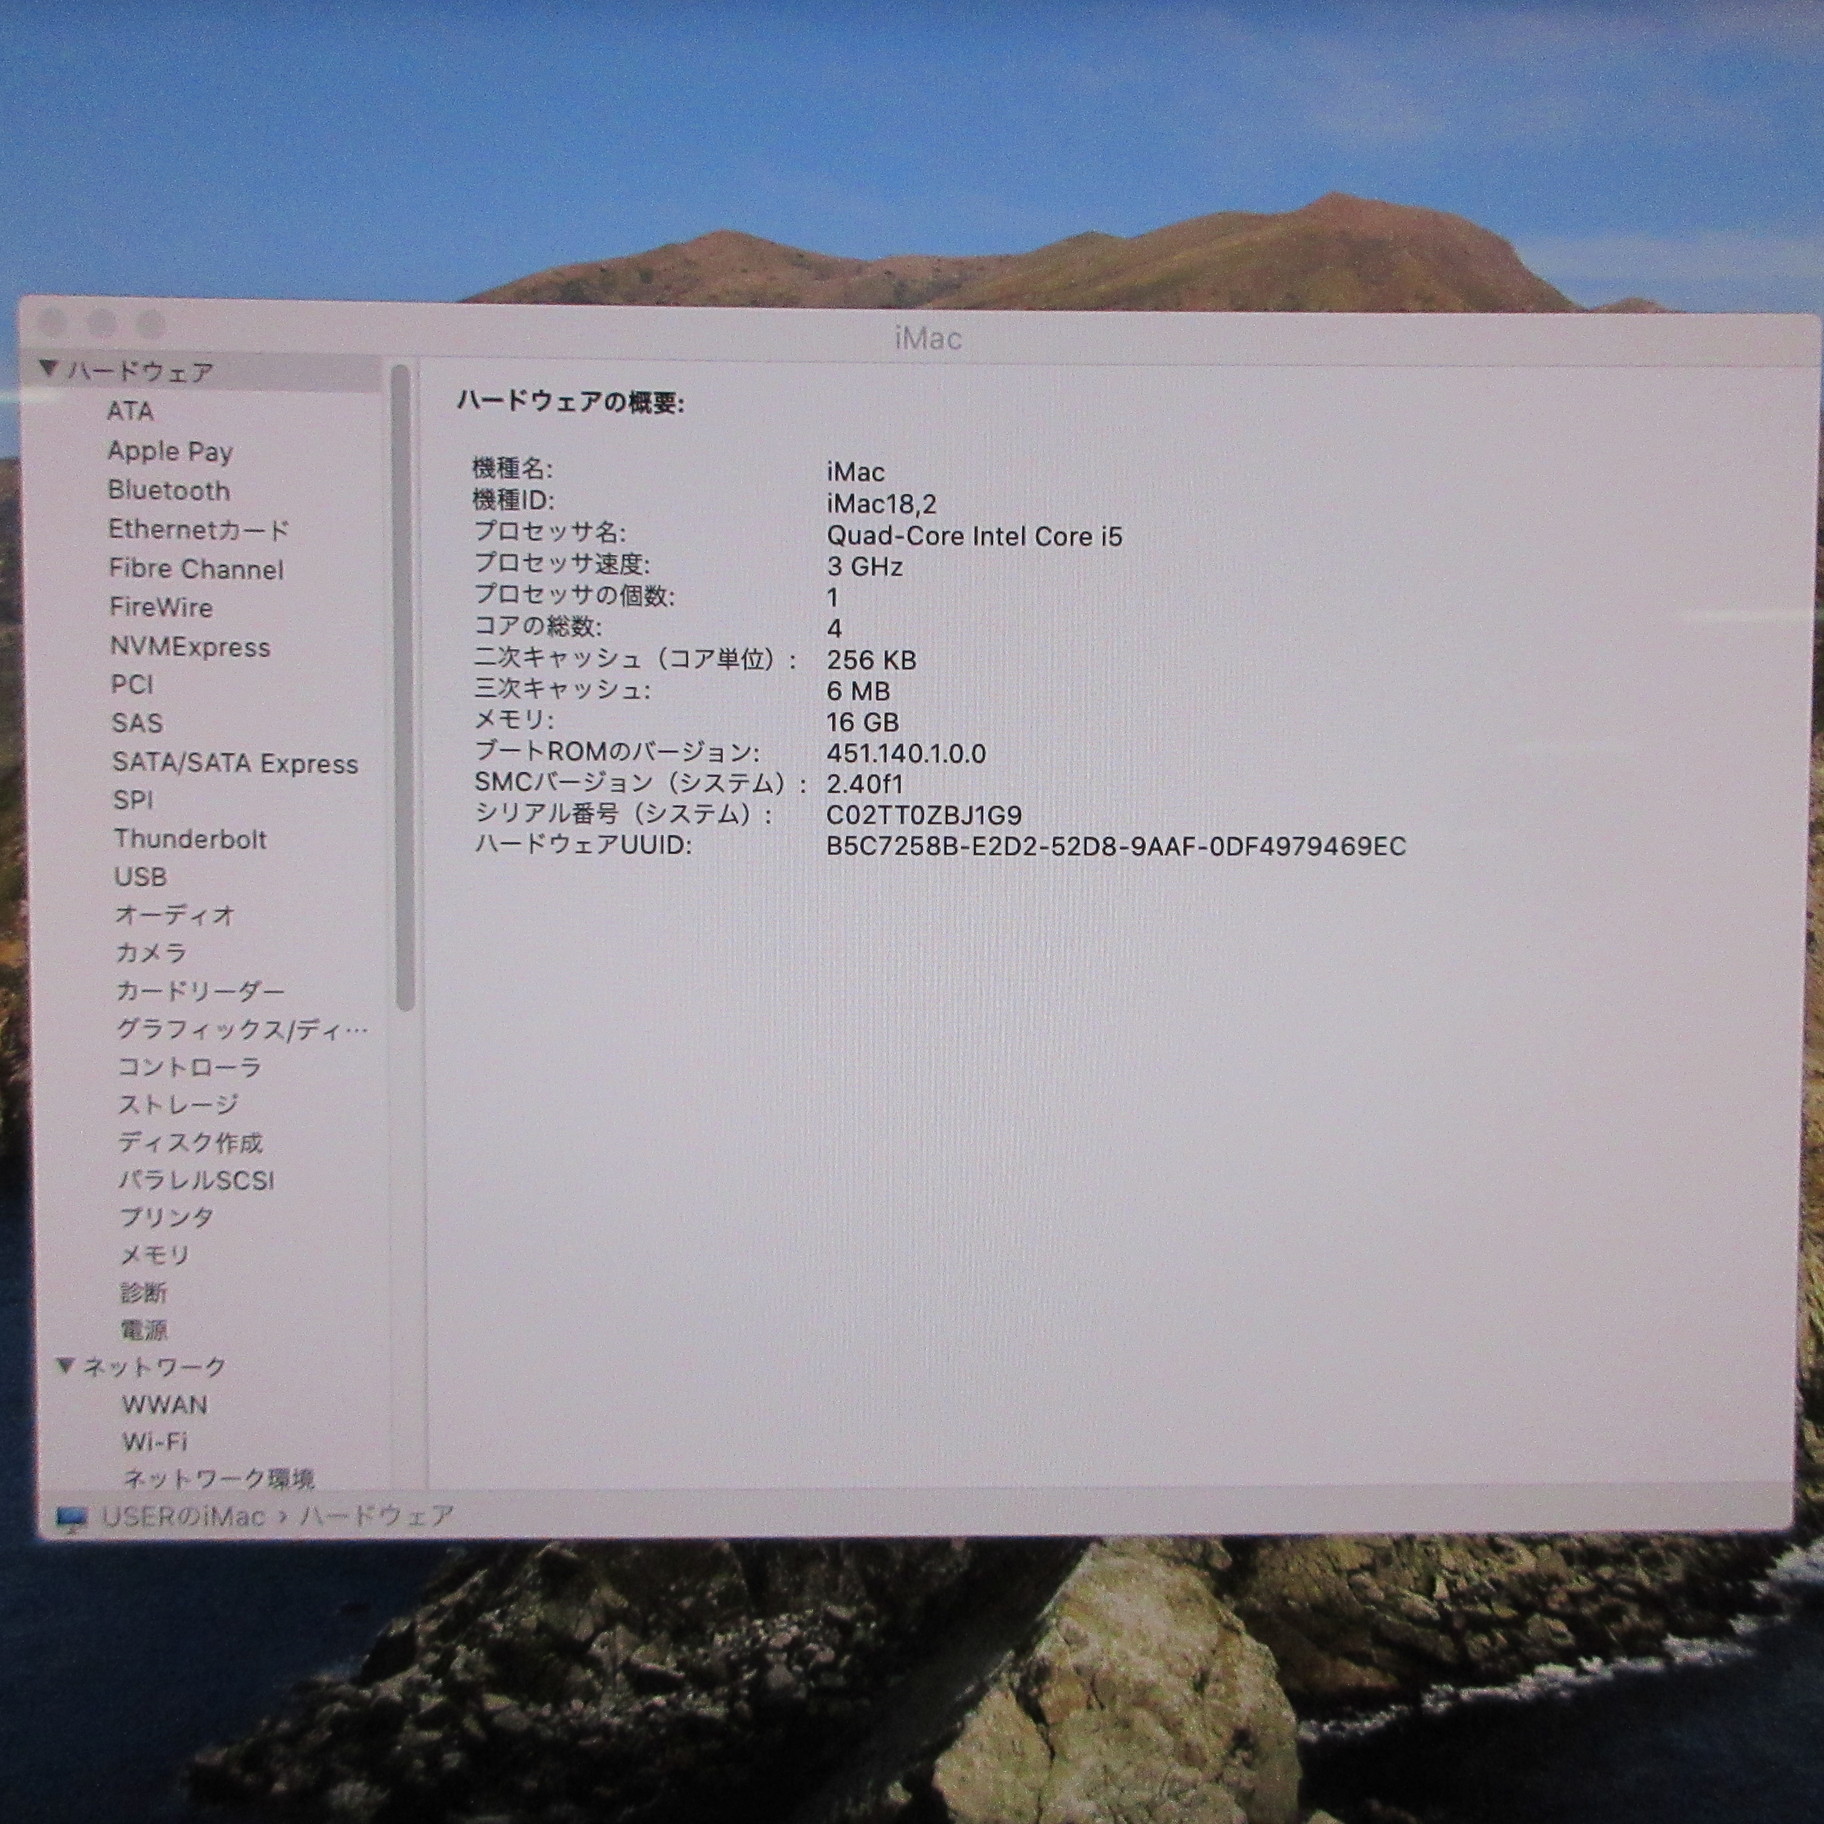The image size is (1824, 1824).
Task: Click the iMac18,2 model ID value
Action: (881, 504)
